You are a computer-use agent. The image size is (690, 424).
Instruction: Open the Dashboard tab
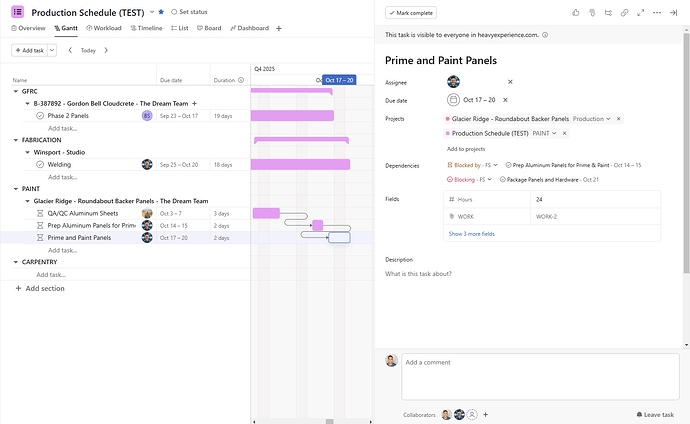[x=250, y=28]
